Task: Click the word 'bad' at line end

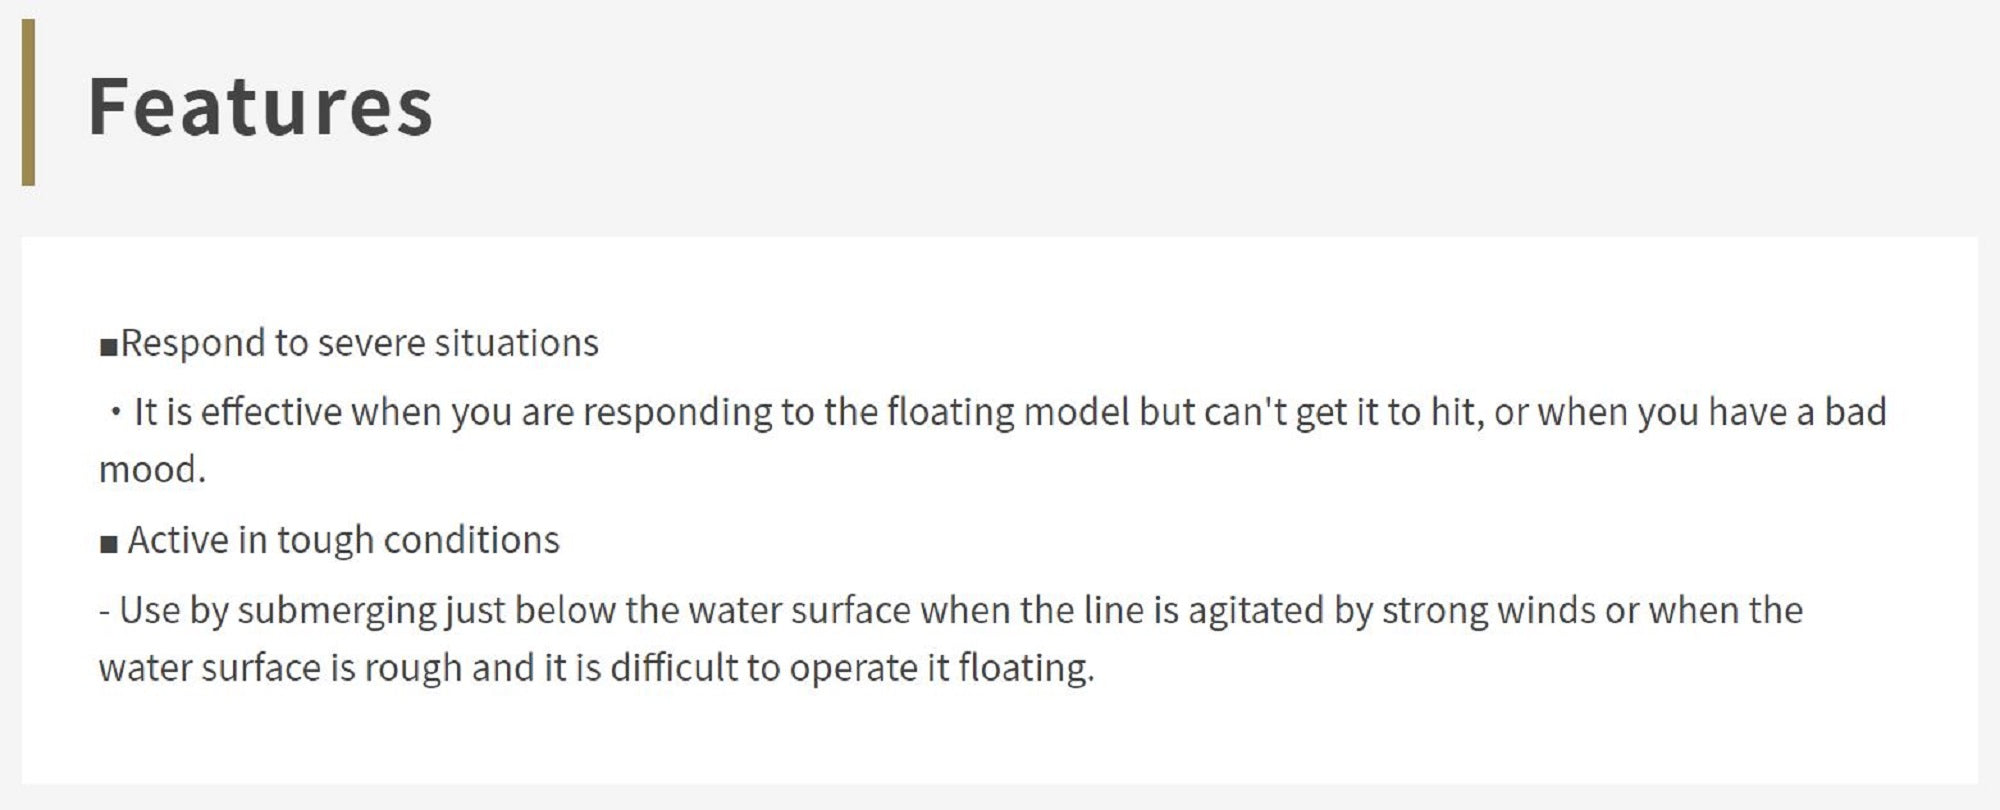Action: pos(1855,412)
